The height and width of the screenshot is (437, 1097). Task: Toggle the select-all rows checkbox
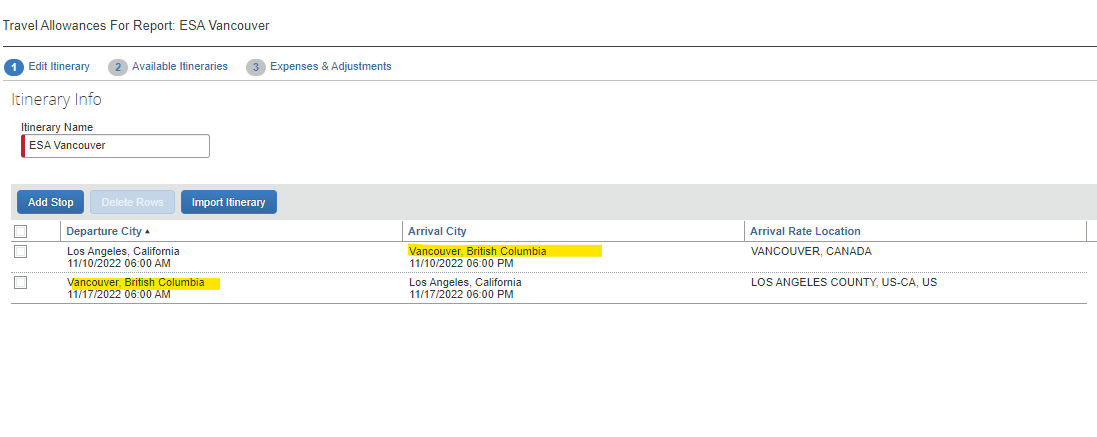click(x=21, y=231)
